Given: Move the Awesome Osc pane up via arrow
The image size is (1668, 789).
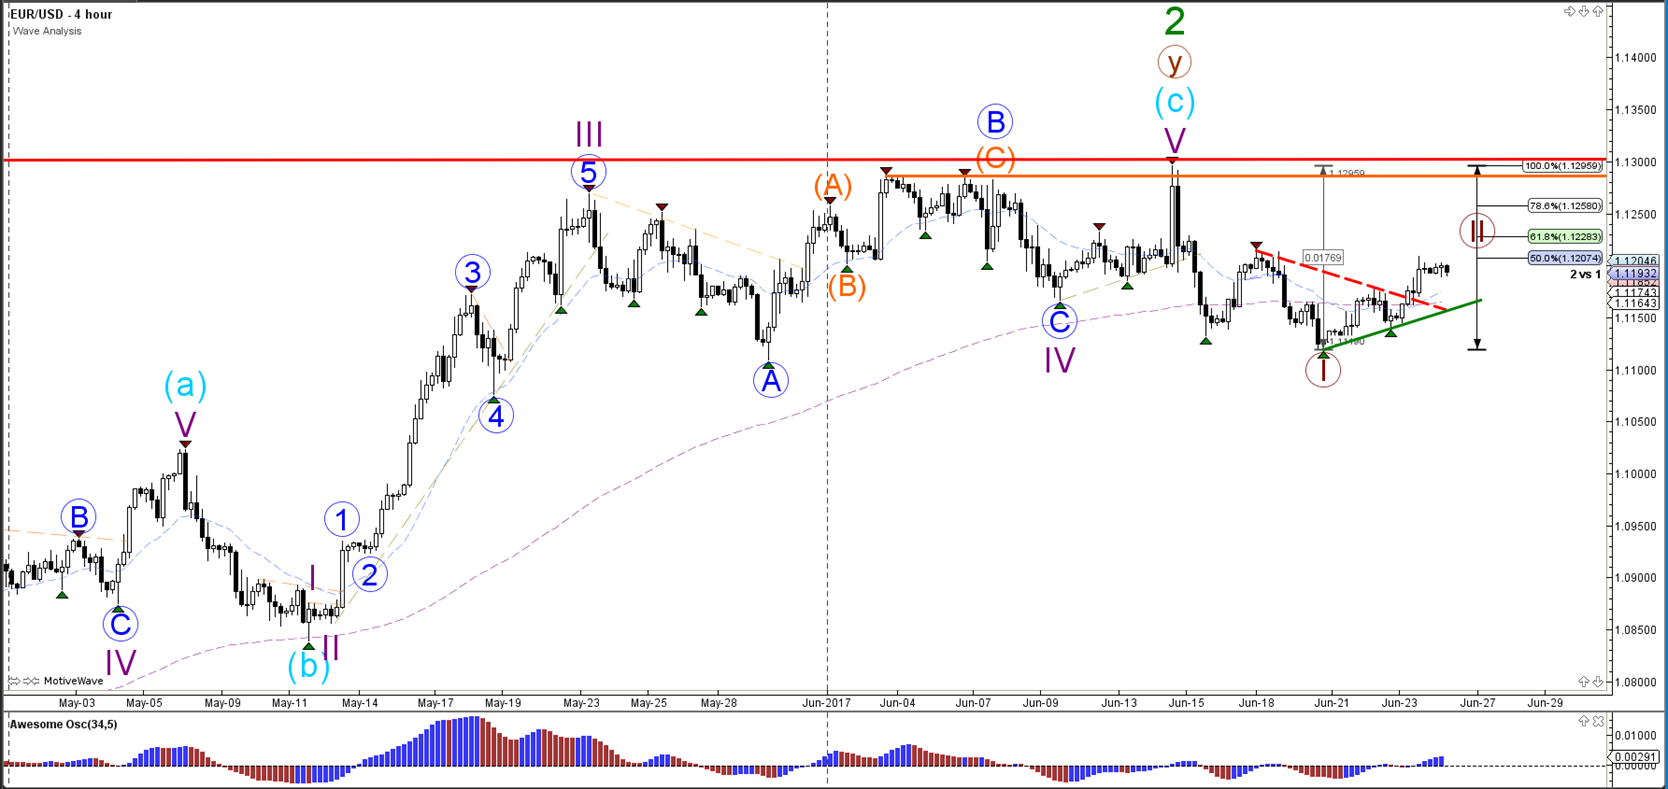Looking at the screenshot, I should tap(1584, 720).
